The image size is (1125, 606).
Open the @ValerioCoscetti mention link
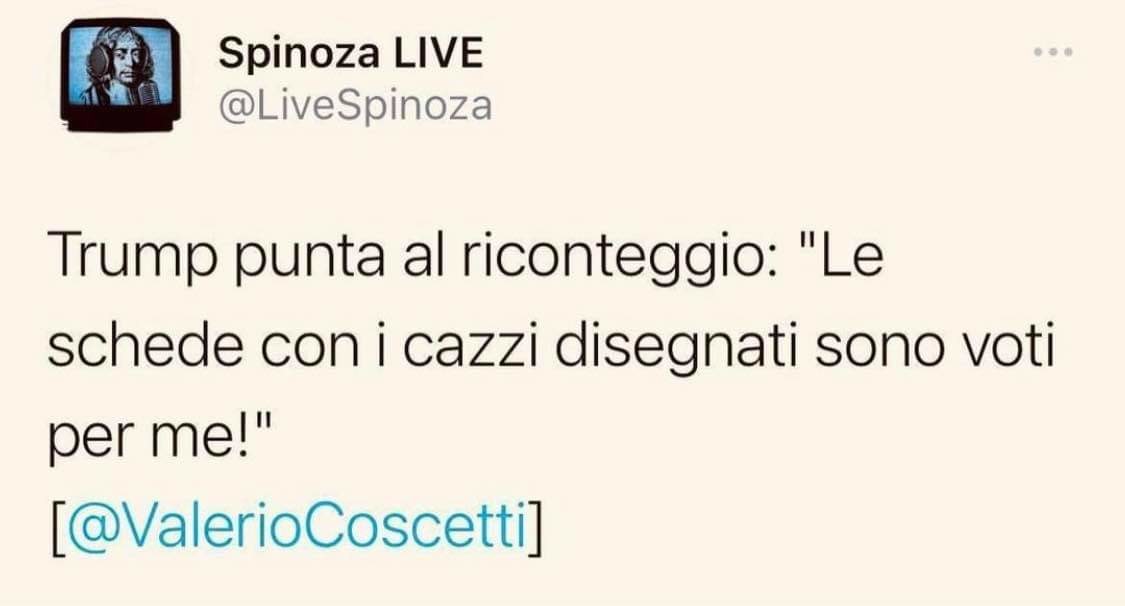click(x=296, y=526)
